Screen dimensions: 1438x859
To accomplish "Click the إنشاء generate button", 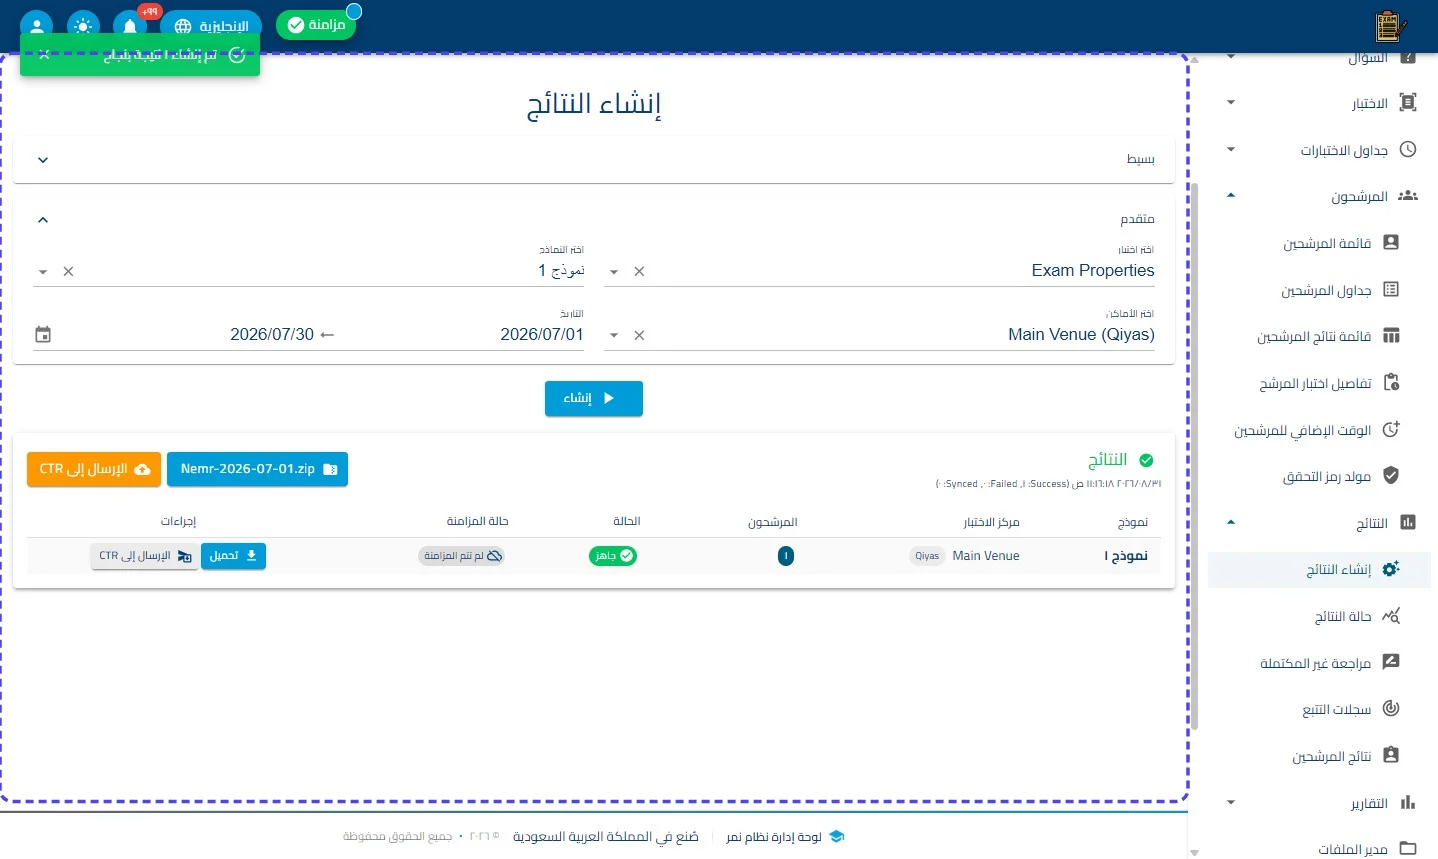I will 594,398.
